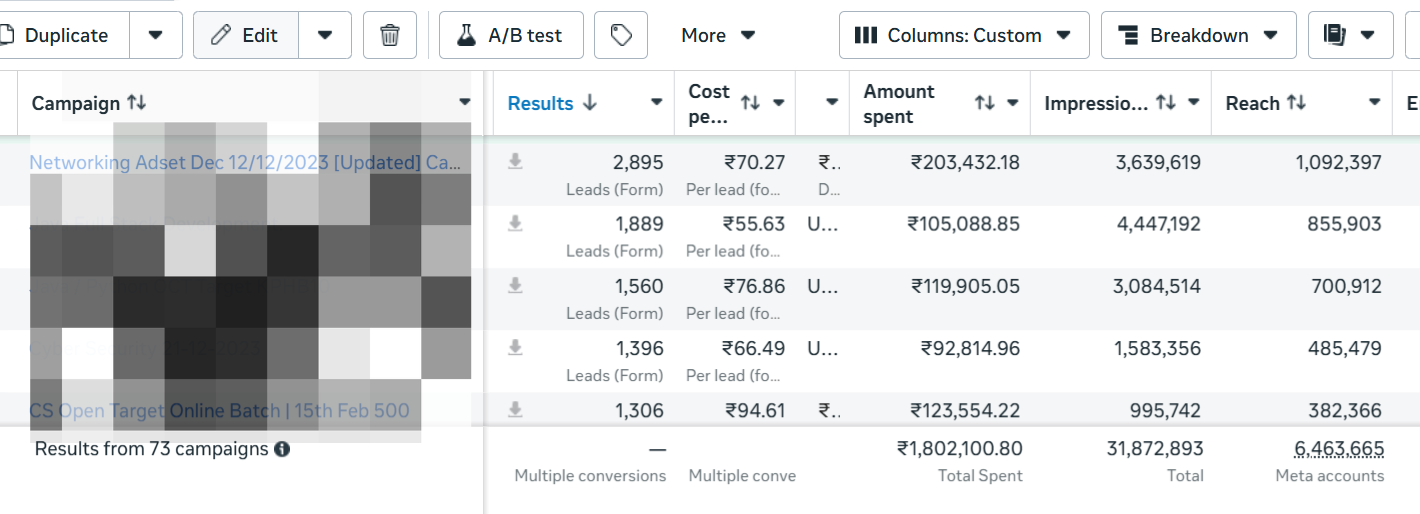
Task: Click the Edit pencil button
Action: (245, 35)
